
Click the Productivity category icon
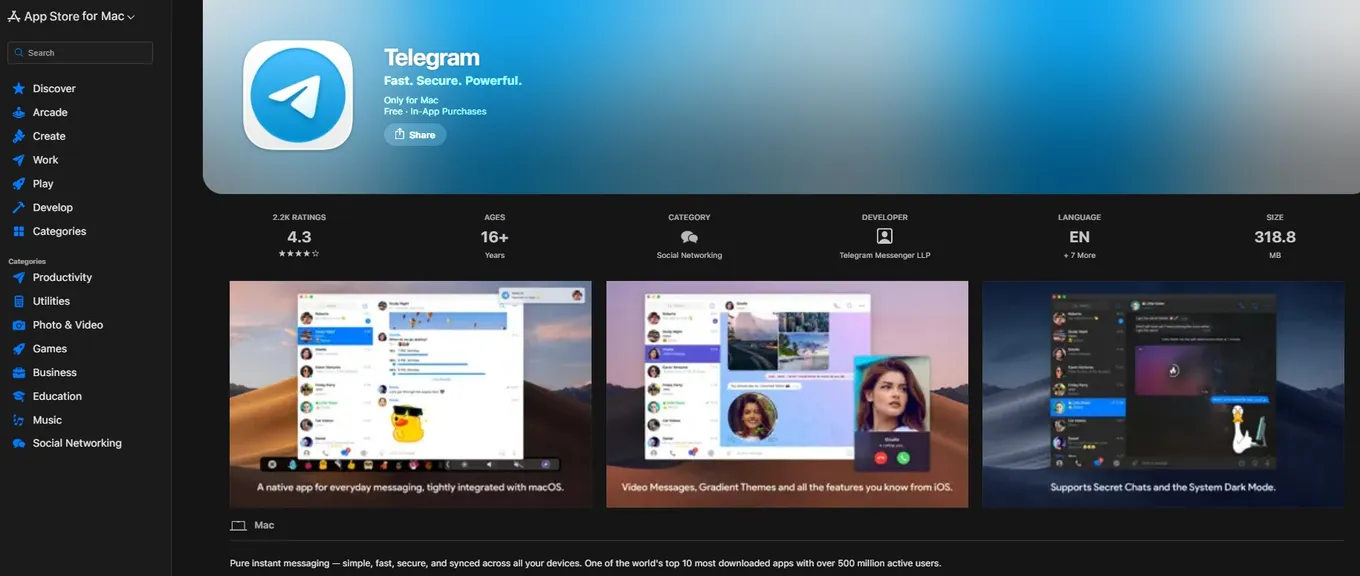18,278
